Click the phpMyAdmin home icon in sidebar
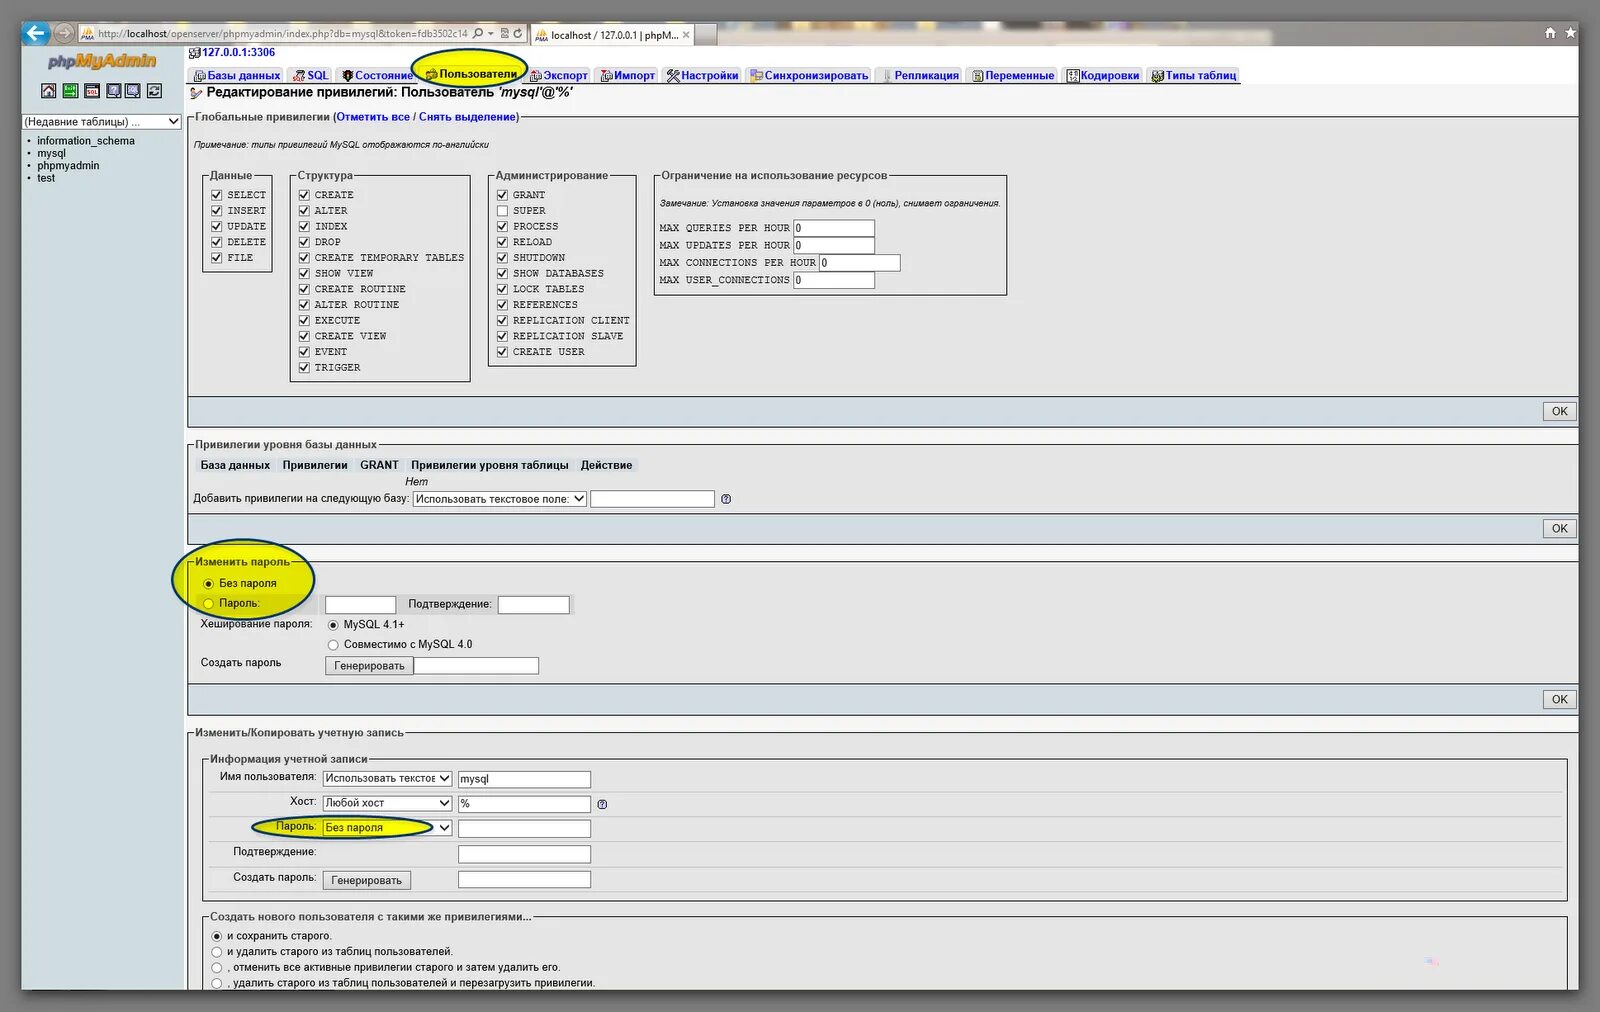This screenshot has width=1600, height=1012. click(x=48, y=91)
